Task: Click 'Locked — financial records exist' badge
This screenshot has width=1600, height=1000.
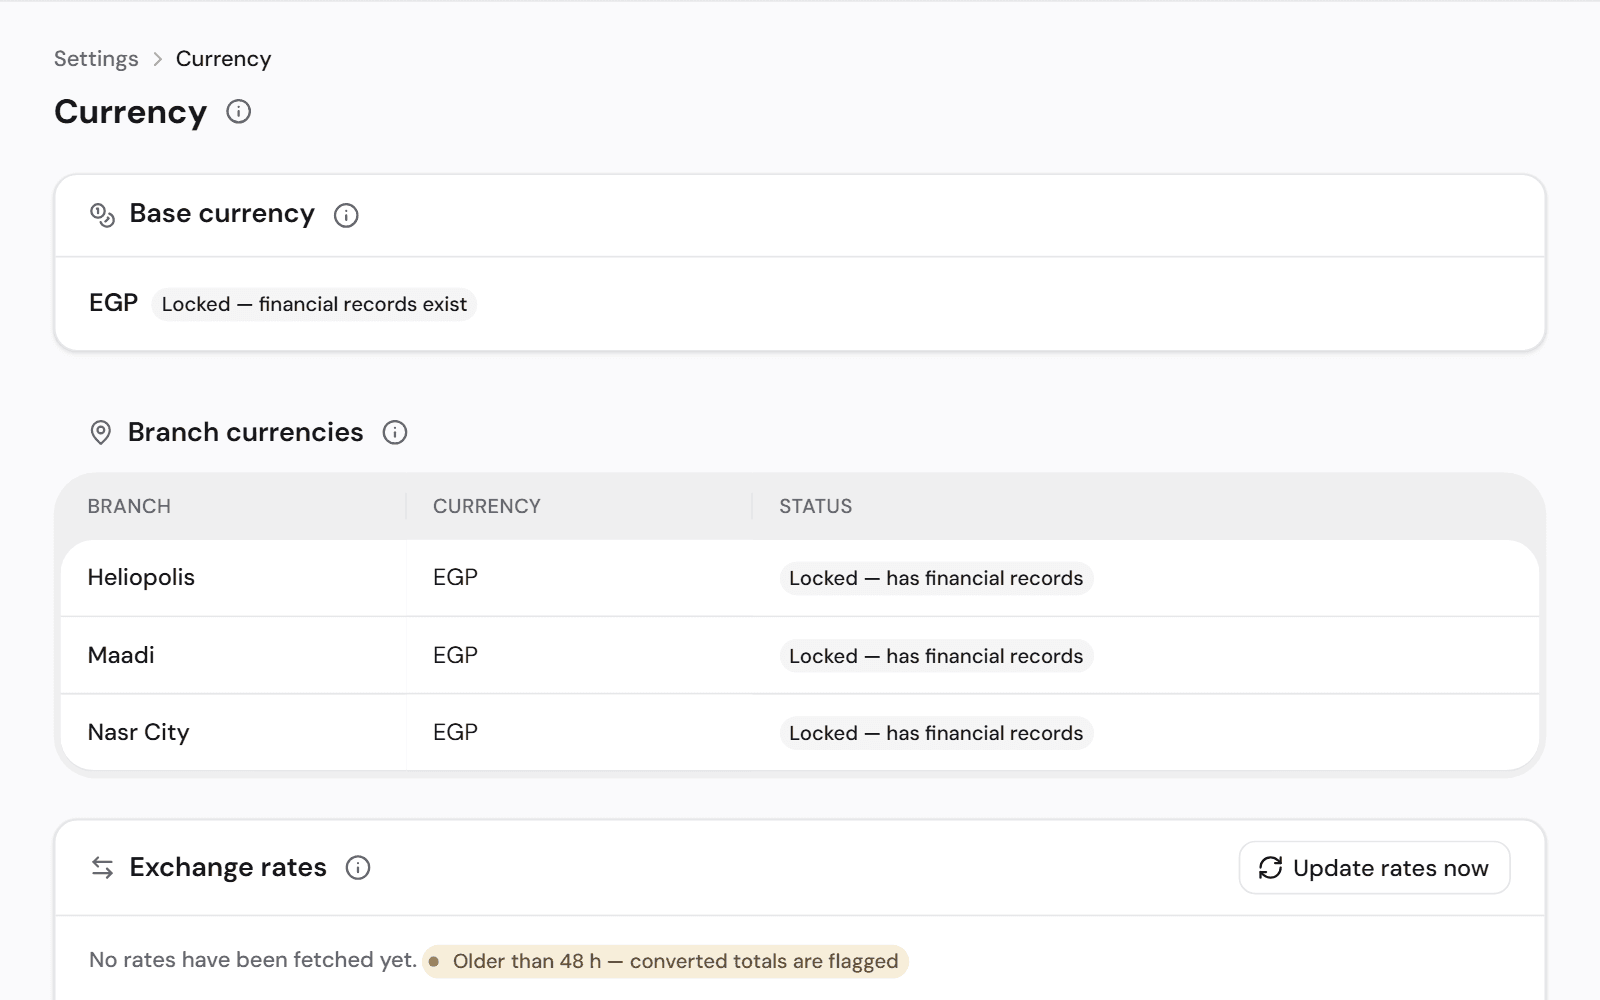Action: [314, 304]
